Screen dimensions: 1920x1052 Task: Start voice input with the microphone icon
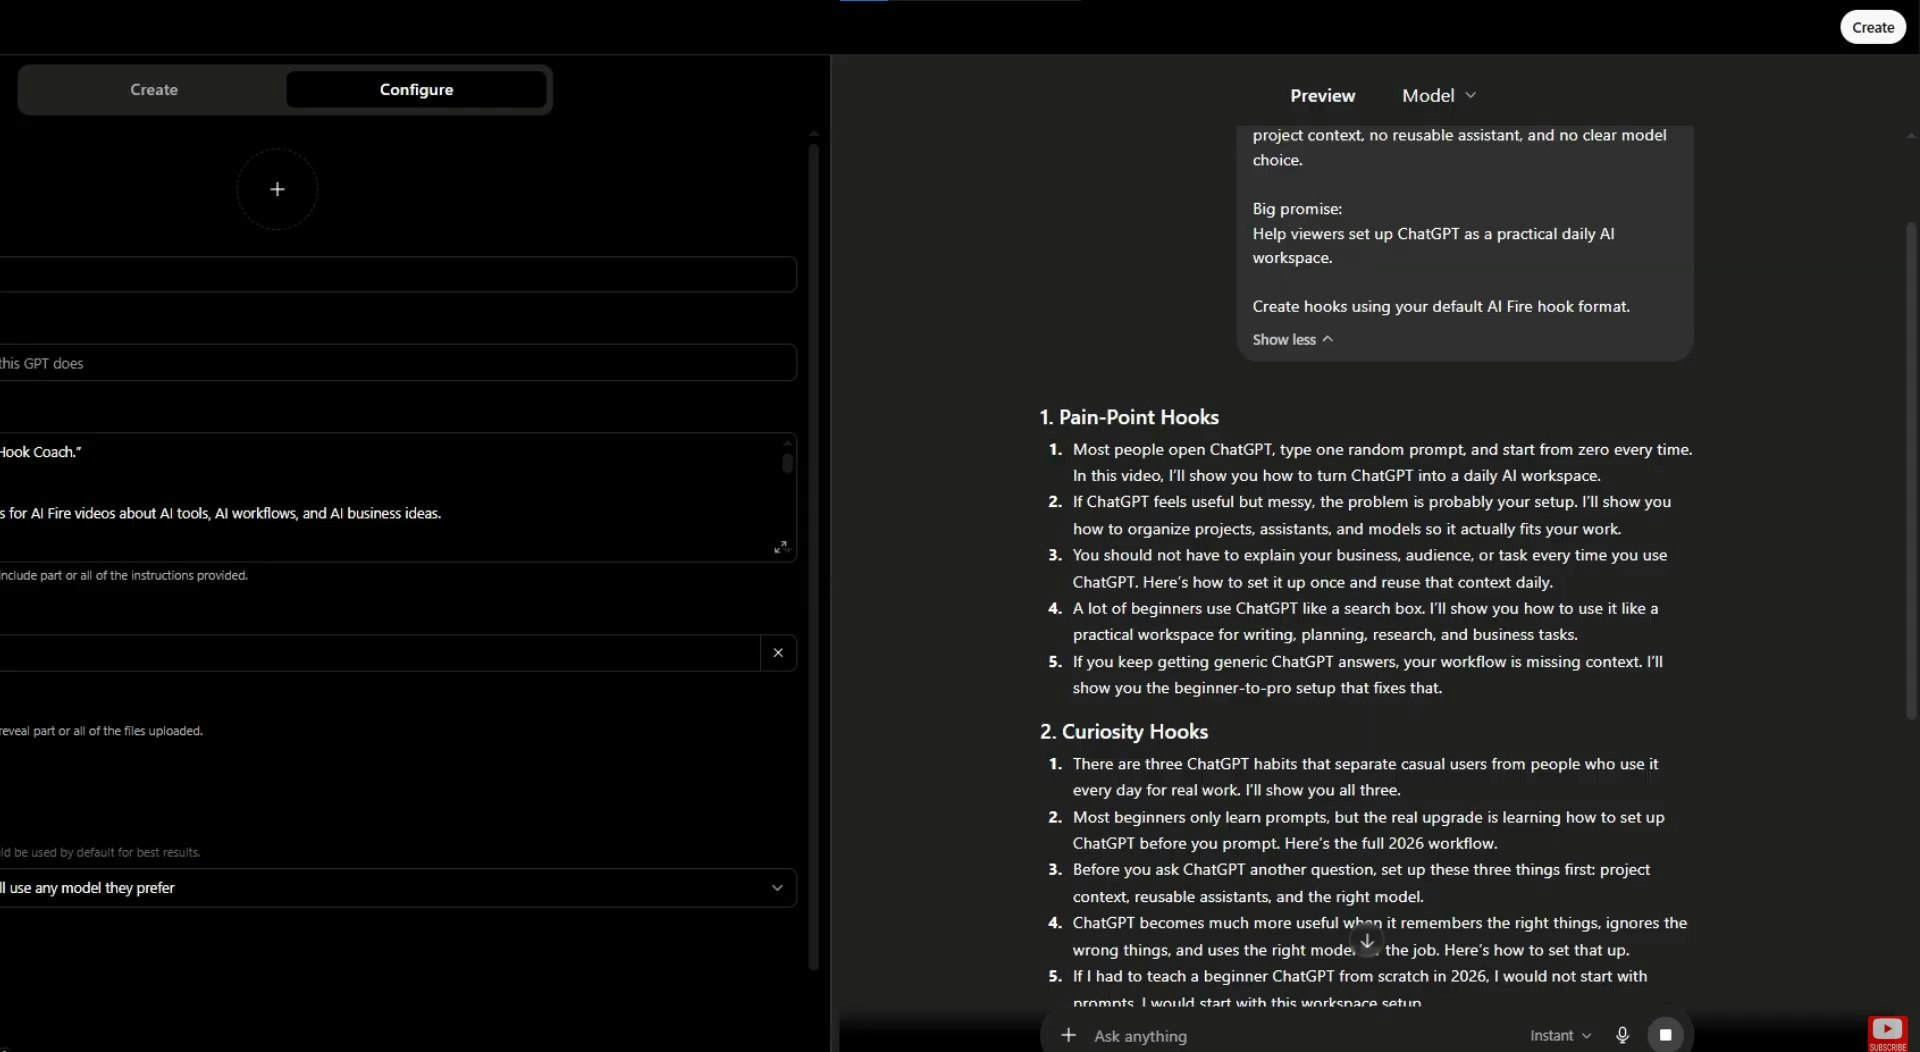pos(1622,1035)
